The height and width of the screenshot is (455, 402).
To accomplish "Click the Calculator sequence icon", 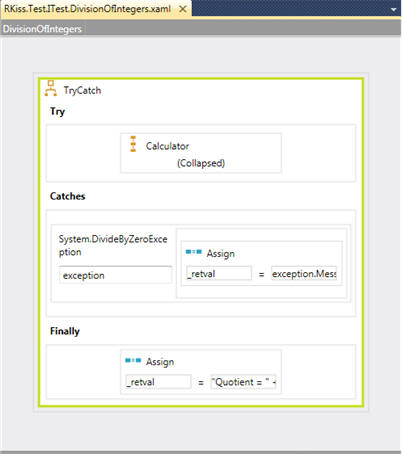I will 133,144.
